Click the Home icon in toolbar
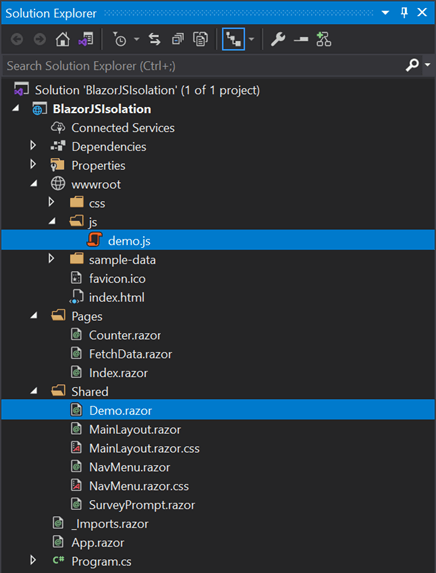This screenshot has width=436, height=573. pyautogui.click(x=62, y=39)
